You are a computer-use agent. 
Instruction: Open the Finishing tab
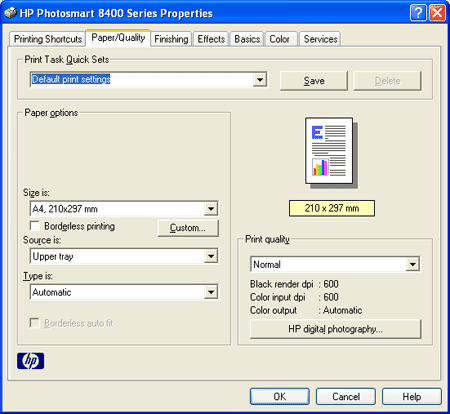pos(171,39)
